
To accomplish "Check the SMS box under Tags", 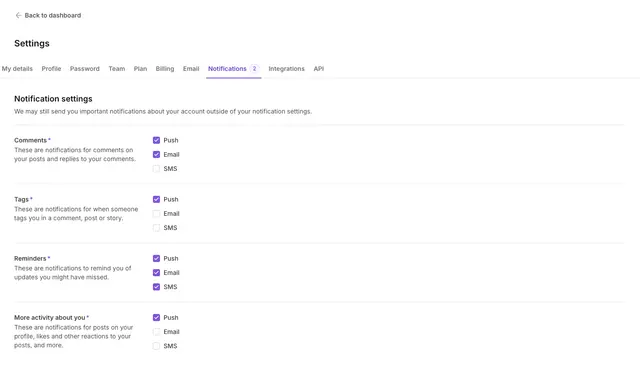I will (156, 228).
